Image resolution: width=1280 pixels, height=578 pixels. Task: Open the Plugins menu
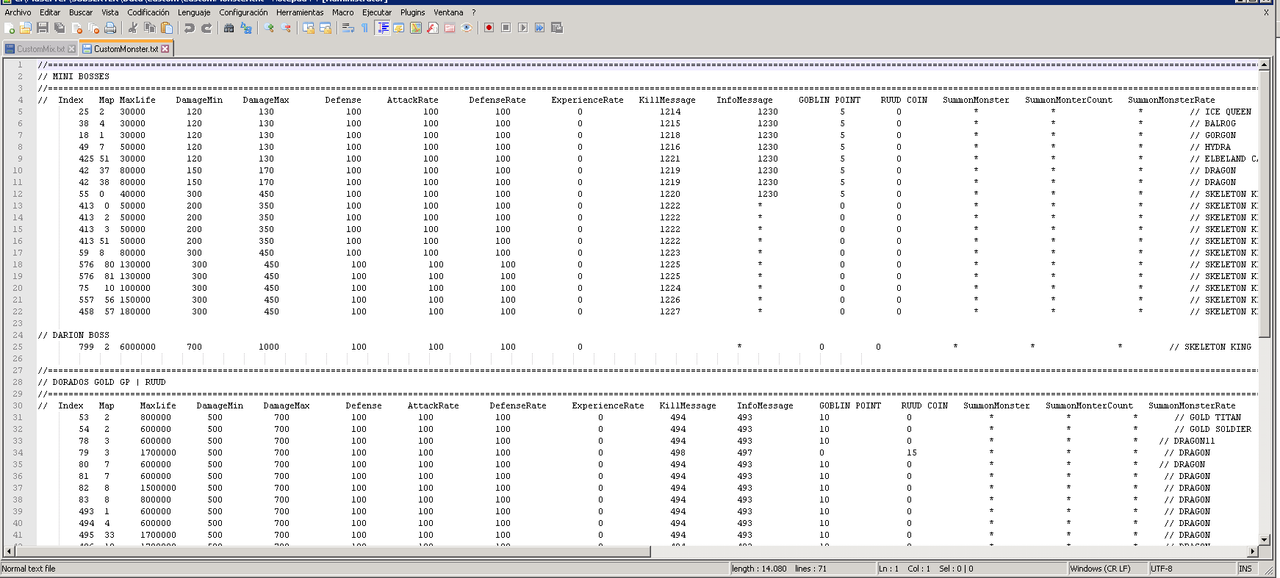point(412,12)
